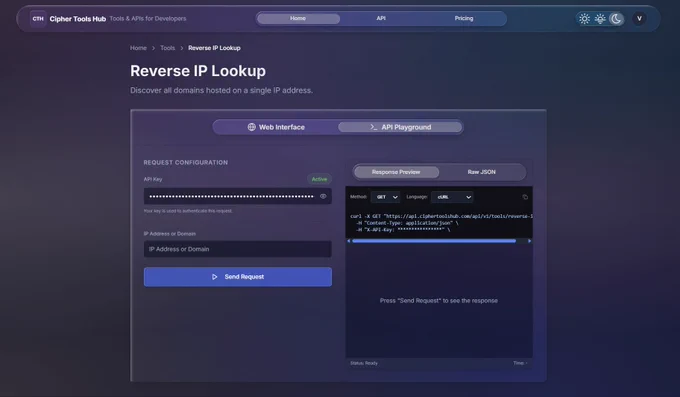Open the Method GET dropdown
Screen dimensions: 680x397
click(x=386, y=197)
